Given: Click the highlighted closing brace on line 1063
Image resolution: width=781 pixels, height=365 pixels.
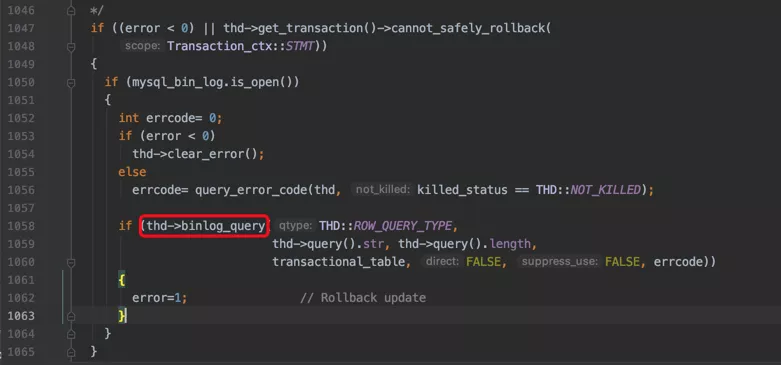Looking at the screenshot, I should tap(122, 316).
